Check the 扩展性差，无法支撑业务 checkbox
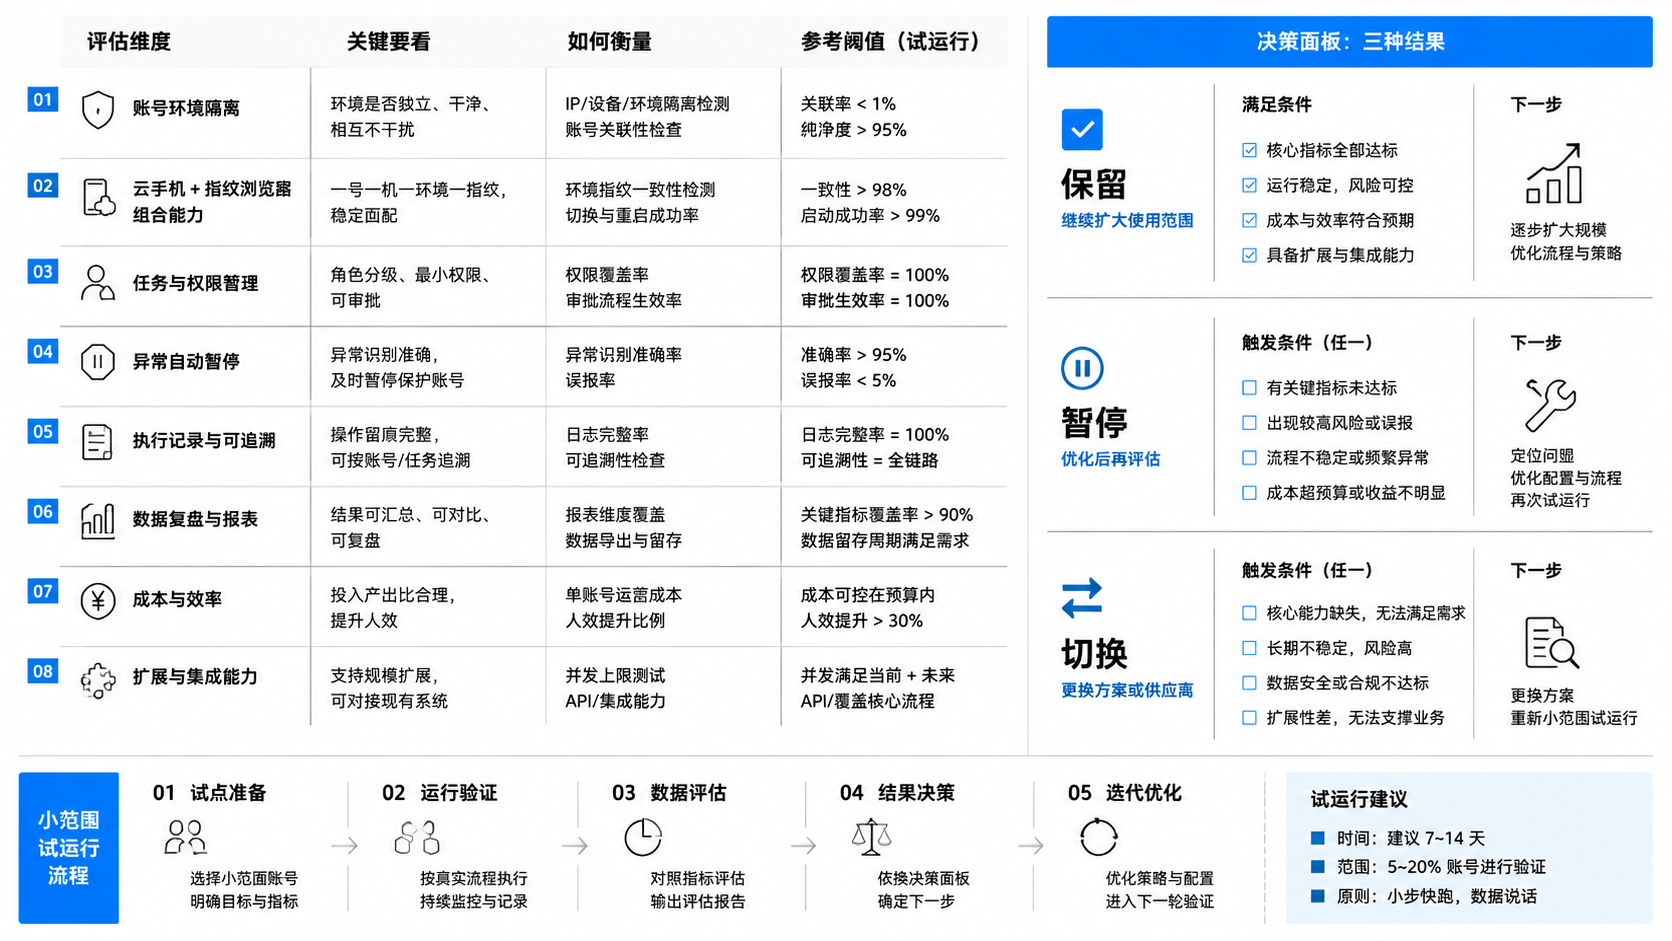 (x=1249, y=718)
